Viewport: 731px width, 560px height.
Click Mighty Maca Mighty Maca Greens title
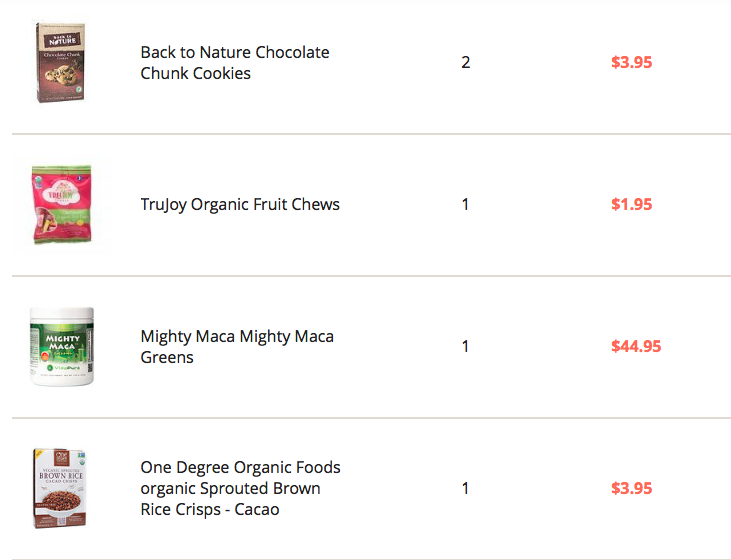coord(237,346)
